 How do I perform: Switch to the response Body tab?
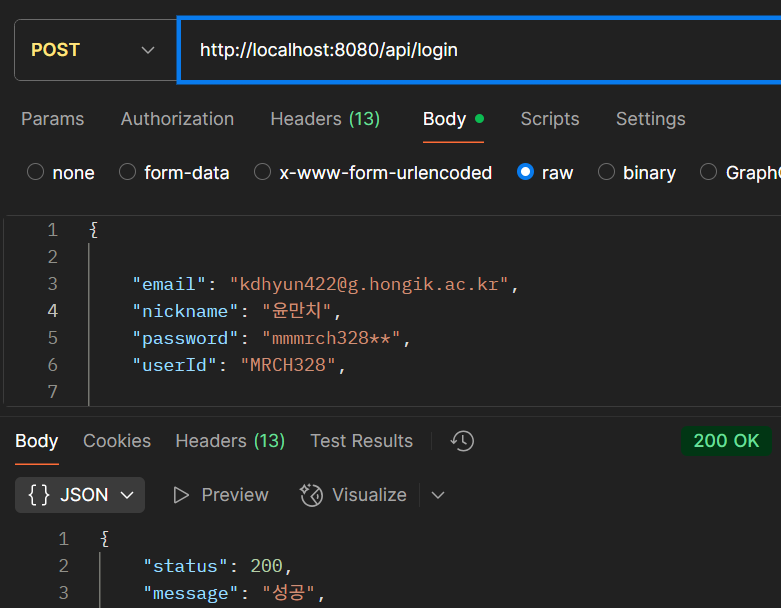36,441
